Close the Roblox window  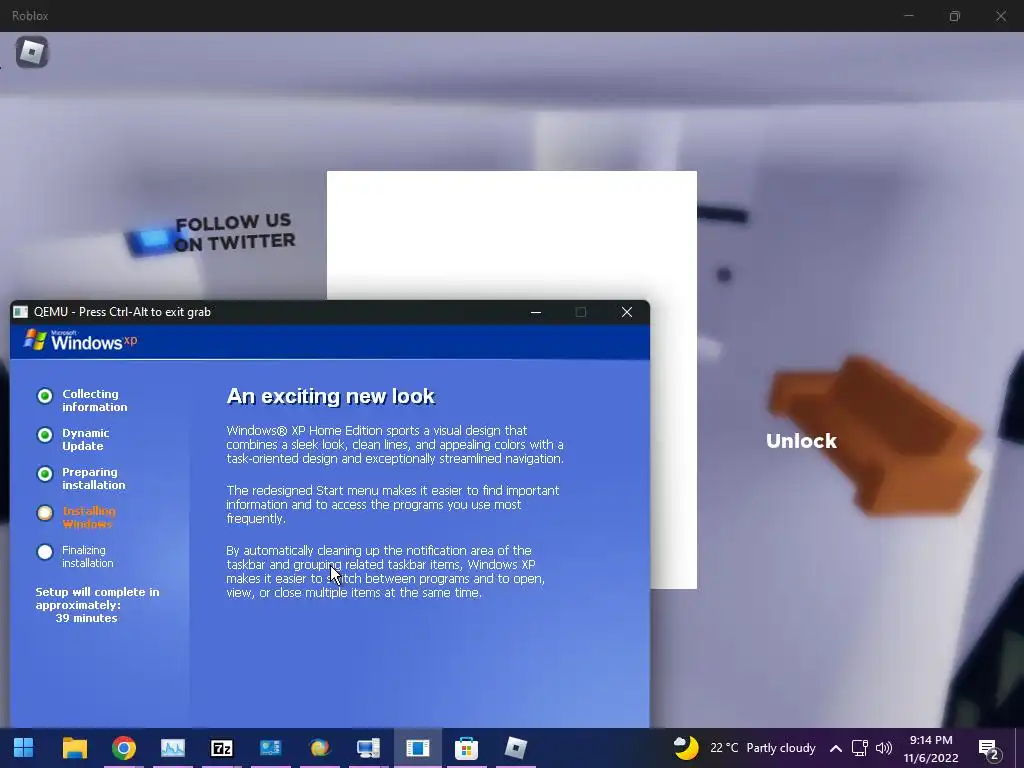tap(1001, 16)
